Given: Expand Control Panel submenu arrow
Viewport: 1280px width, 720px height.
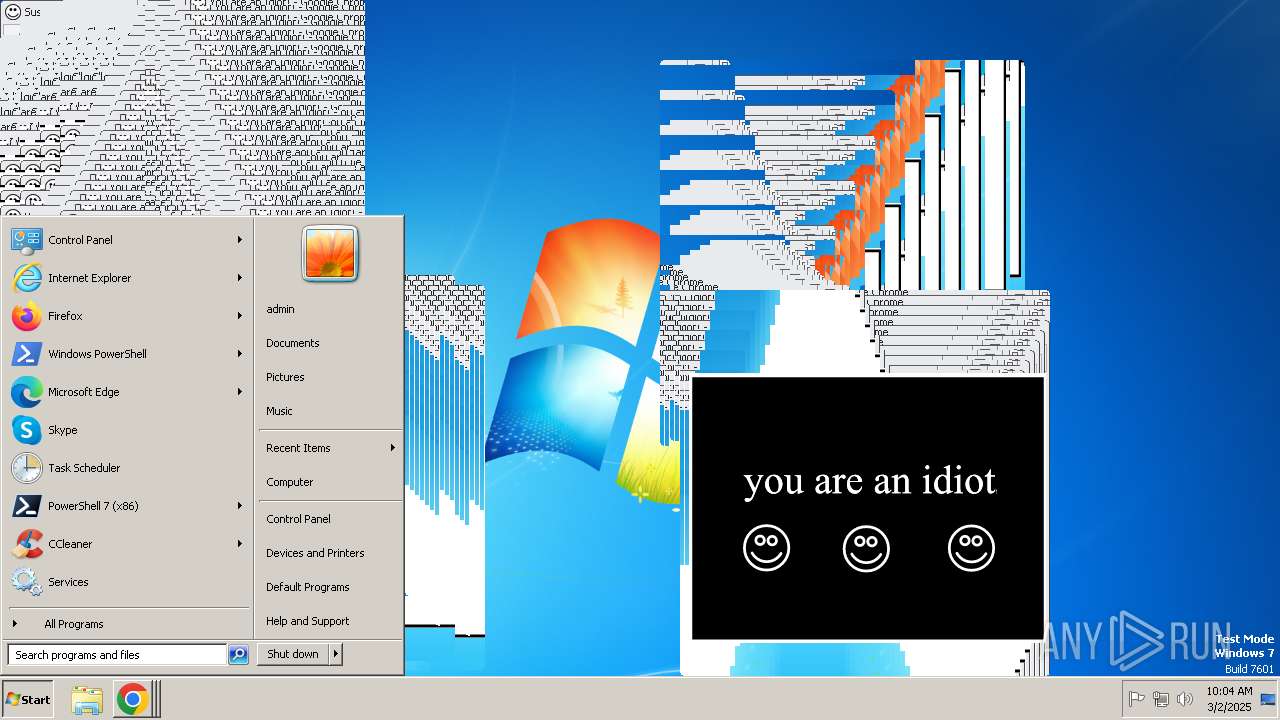Looking at the screenshot, I should (240, 240).
